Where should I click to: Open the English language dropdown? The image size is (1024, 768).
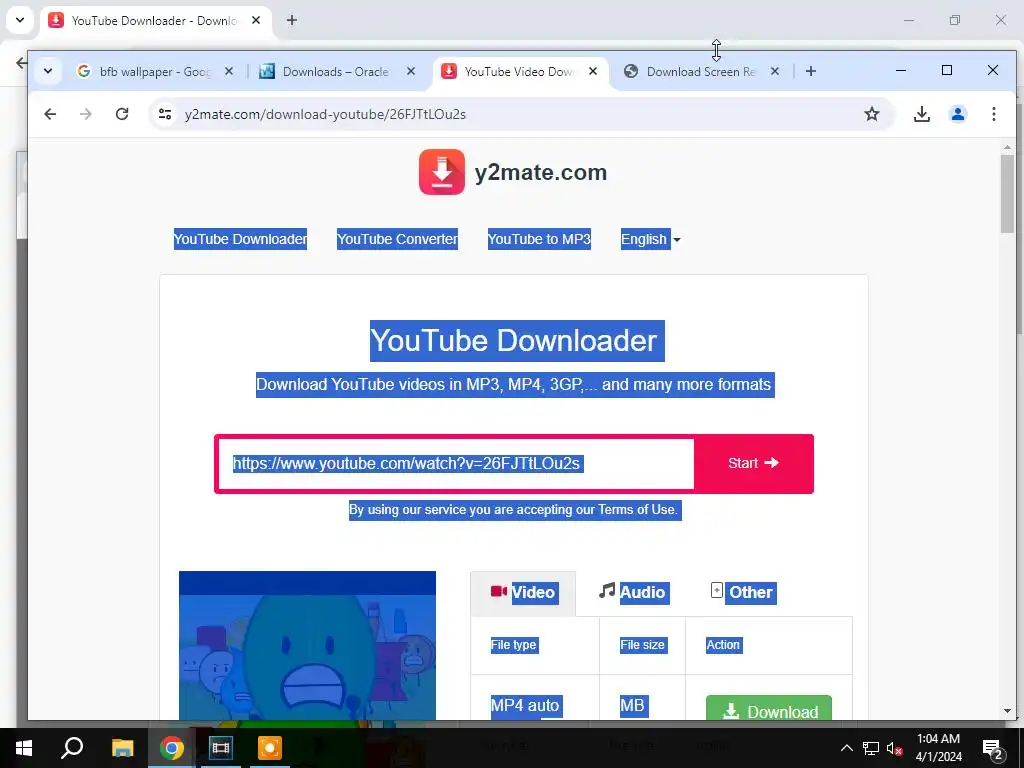[650, 239]
